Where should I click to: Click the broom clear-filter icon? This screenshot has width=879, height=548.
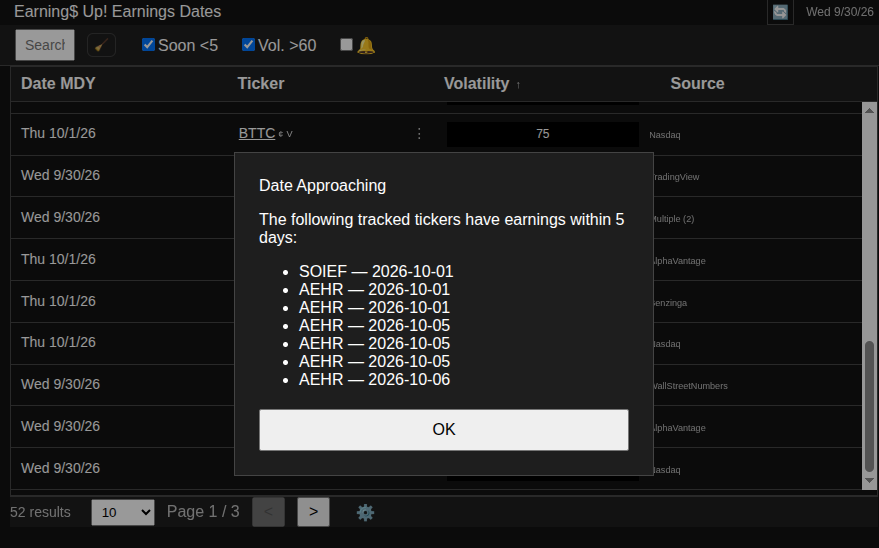(101, 45)
